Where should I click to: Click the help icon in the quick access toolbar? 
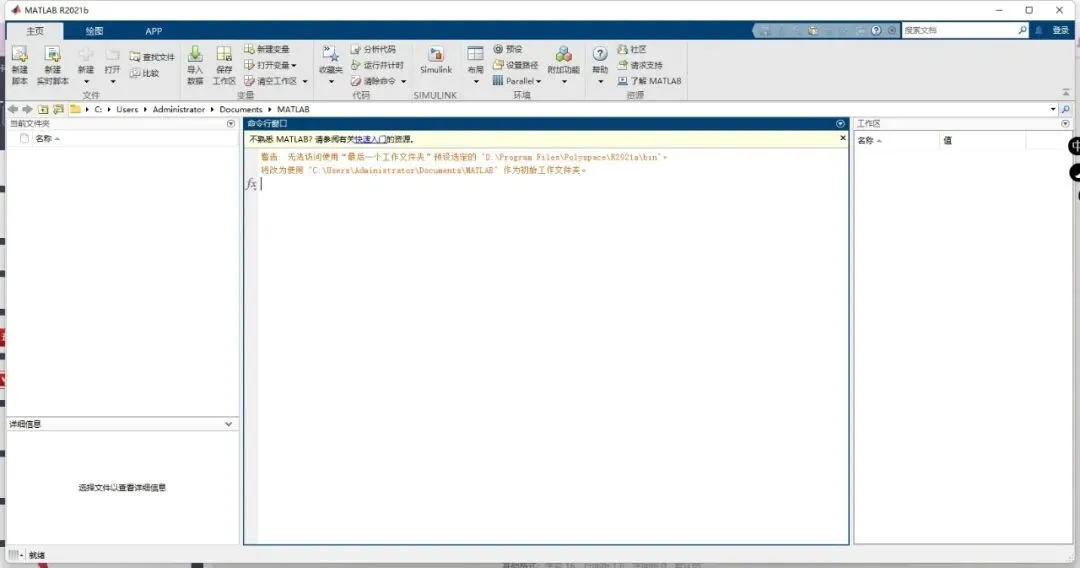pyautogui.click(x=876, y=30)
